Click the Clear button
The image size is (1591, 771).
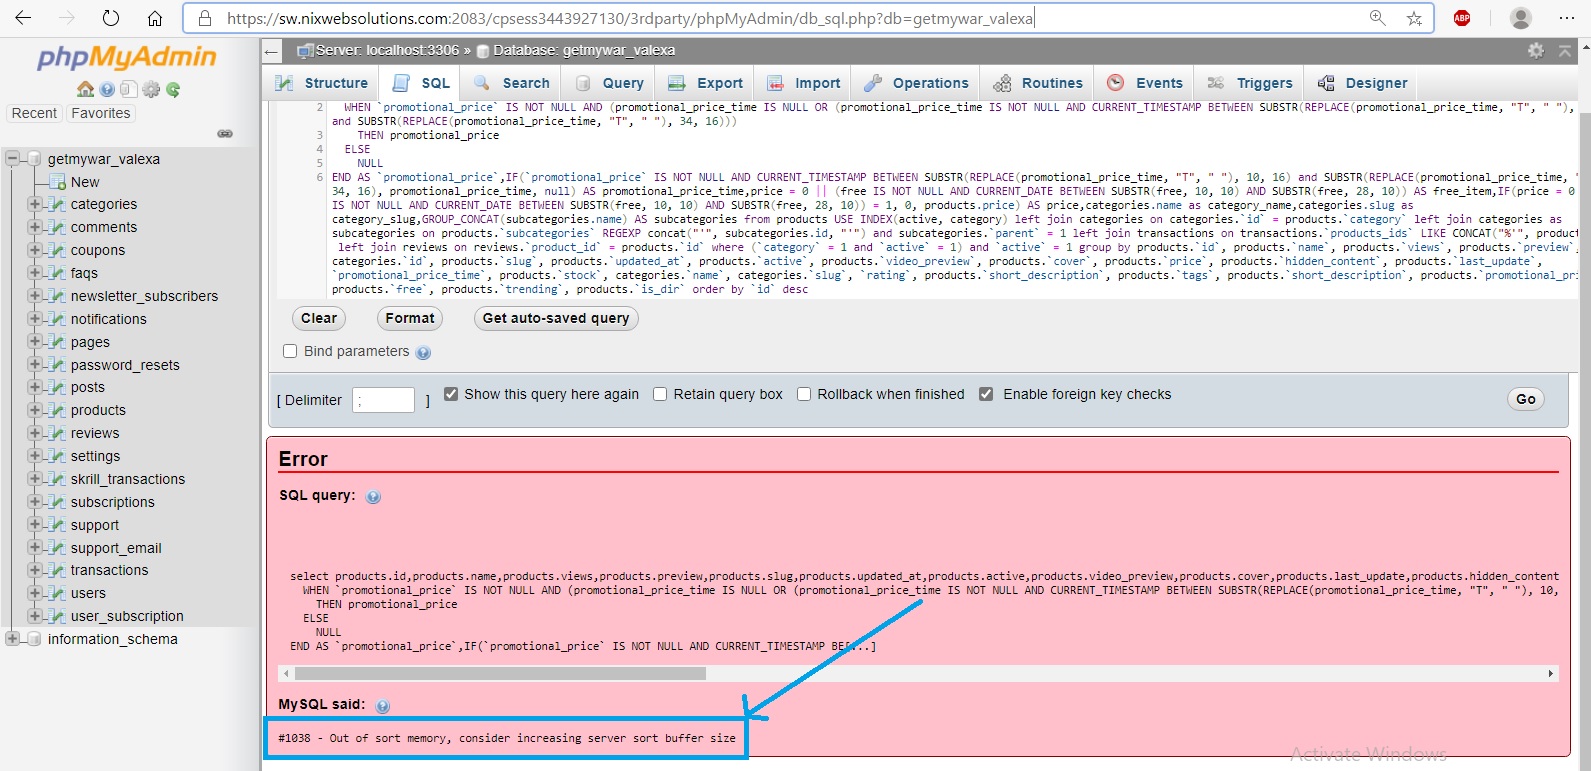[319, 318]
